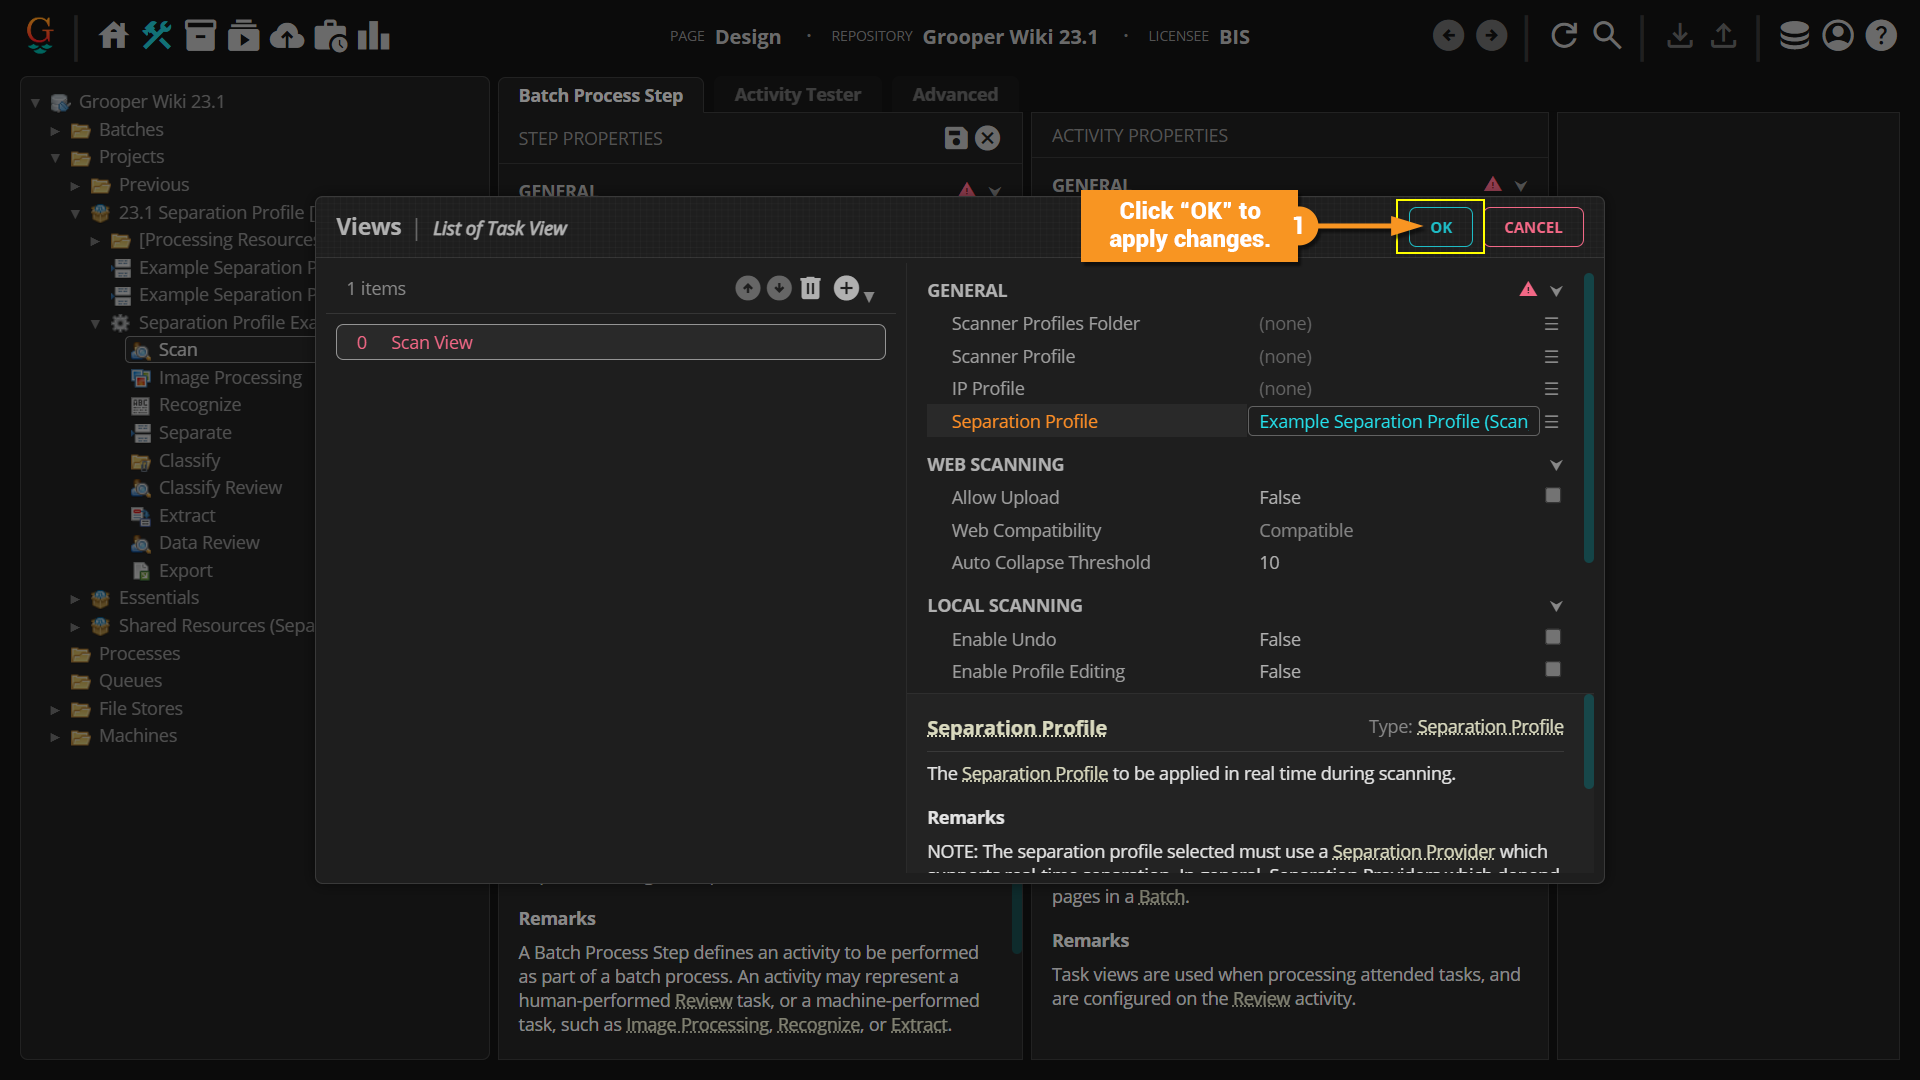Move item down with the down arrow icon

(x=779, y=288)
